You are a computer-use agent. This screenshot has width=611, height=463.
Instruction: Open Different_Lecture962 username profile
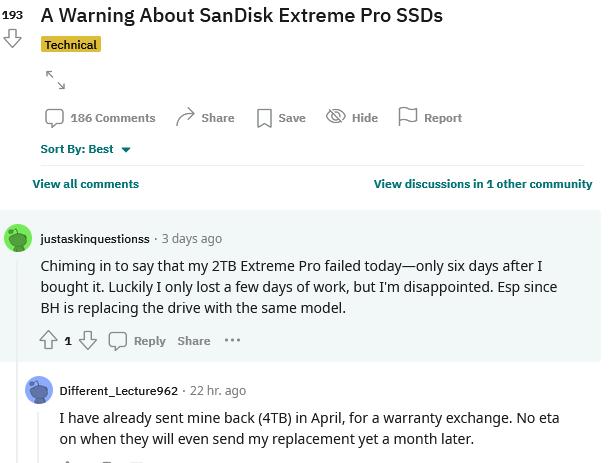point(119,391)
